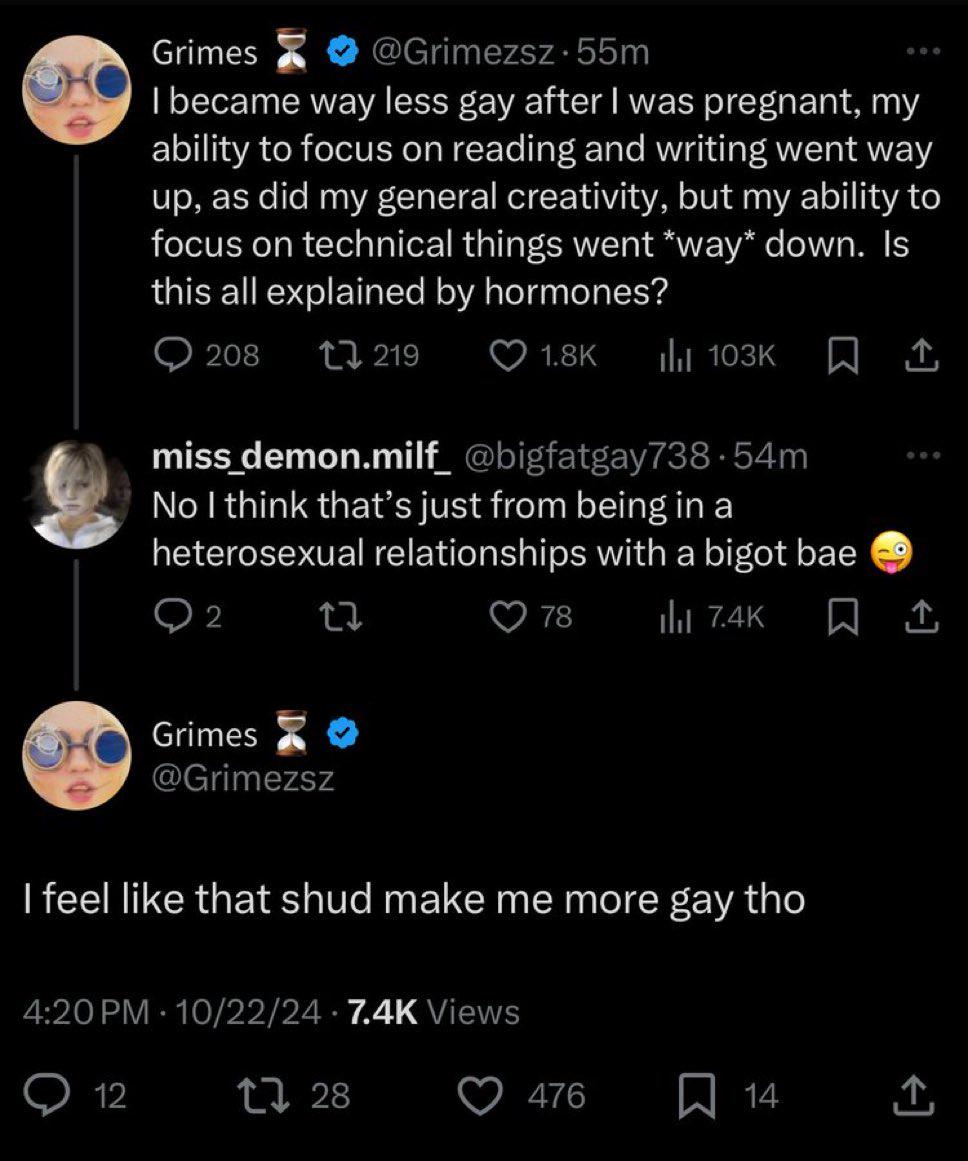Screen dimensions: 968x1161
Task: Bookmark the first Grimes tweet
Action: coord(845,355)
